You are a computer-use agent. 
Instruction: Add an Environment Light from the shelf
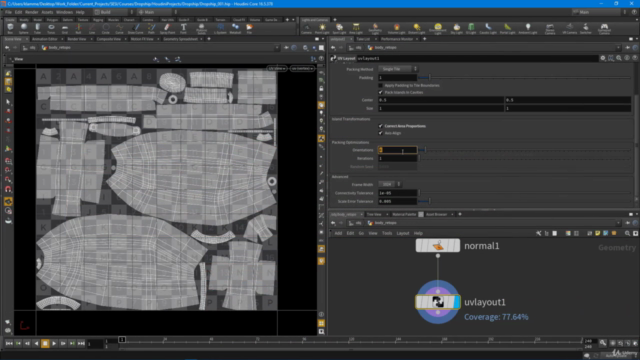[x=438, y=29]
